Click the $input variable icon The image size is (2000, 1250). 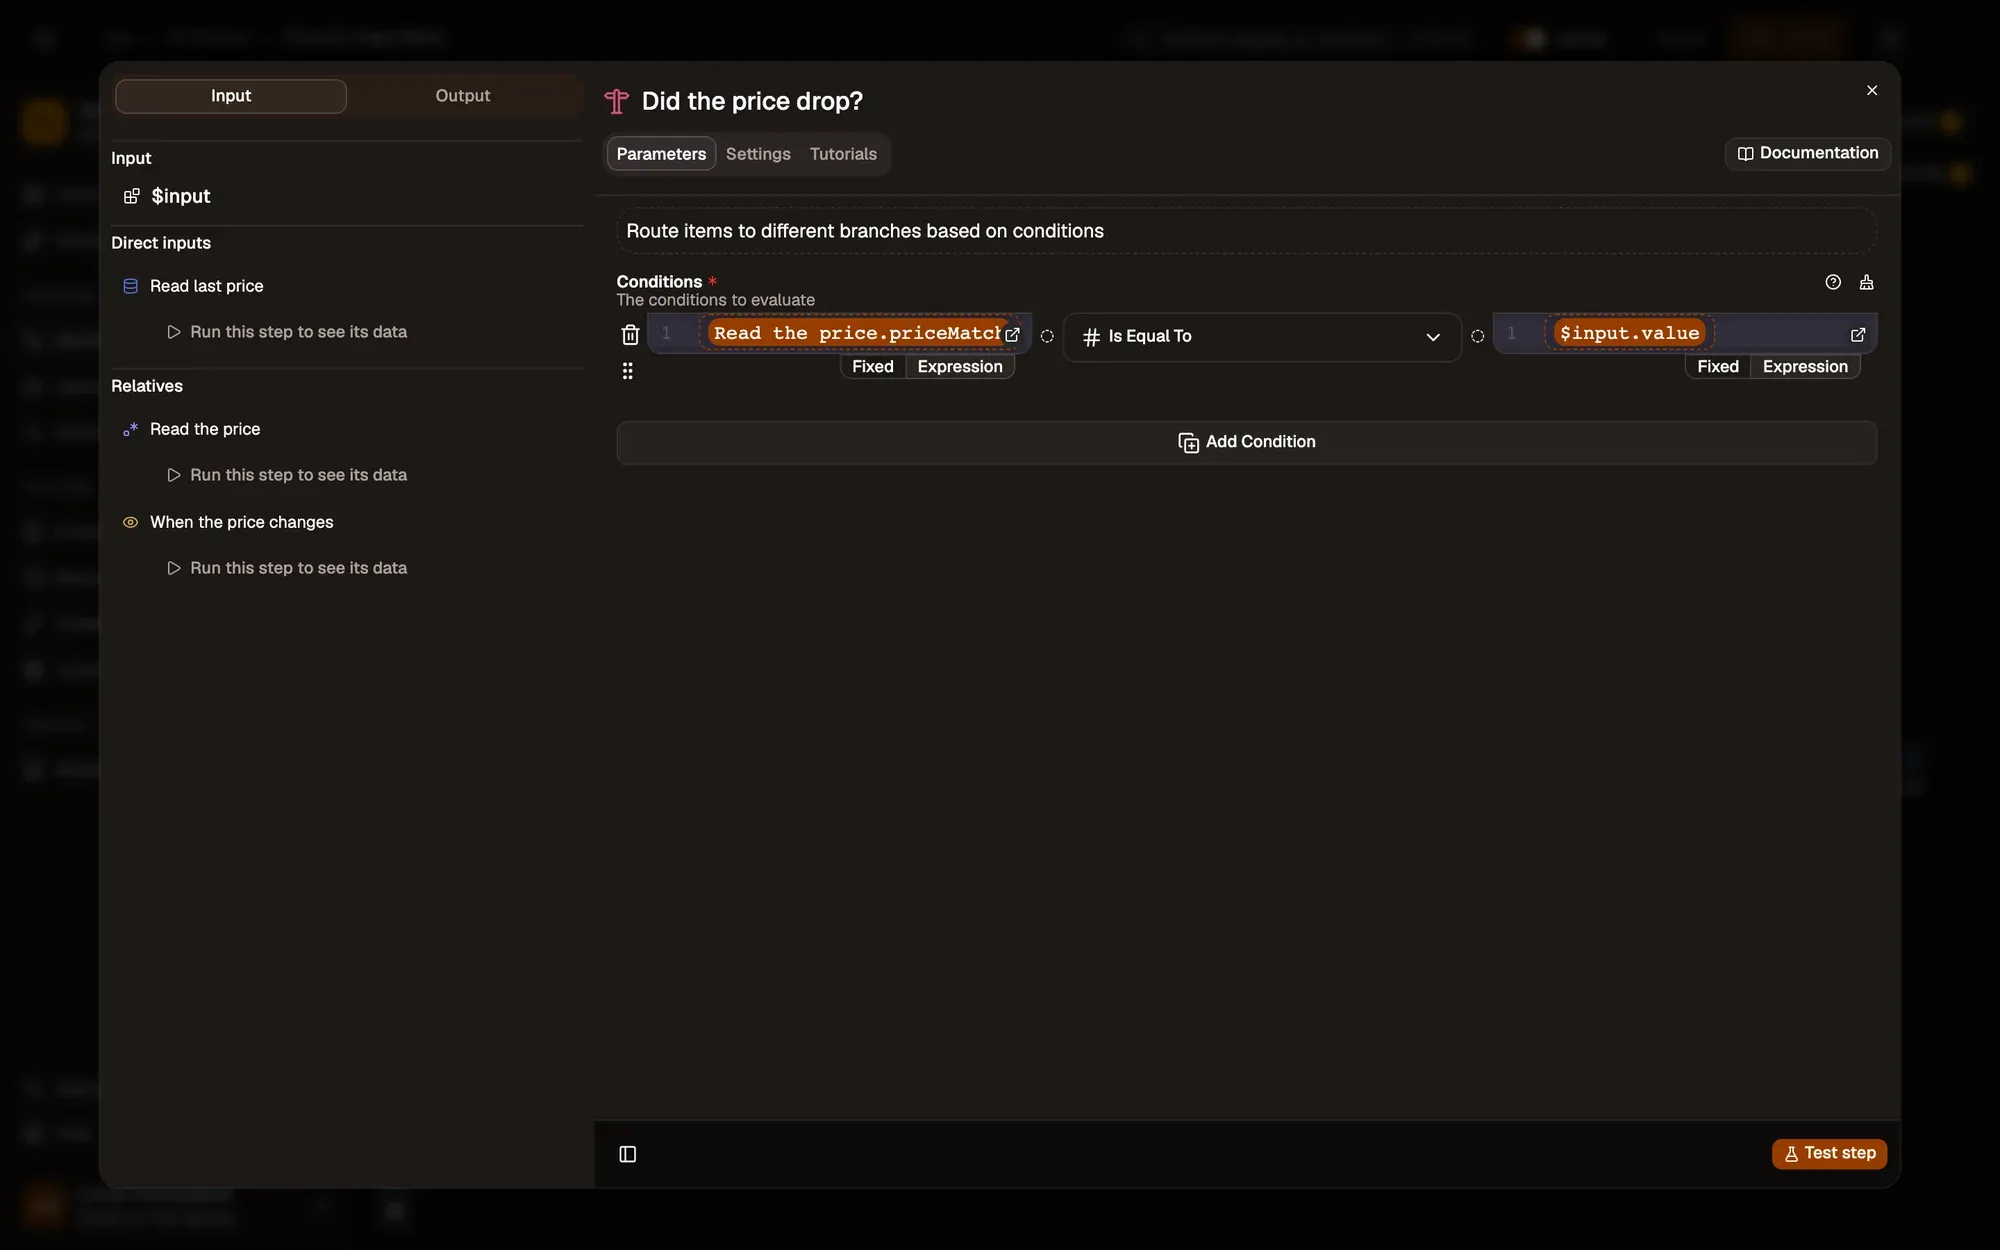131,196
